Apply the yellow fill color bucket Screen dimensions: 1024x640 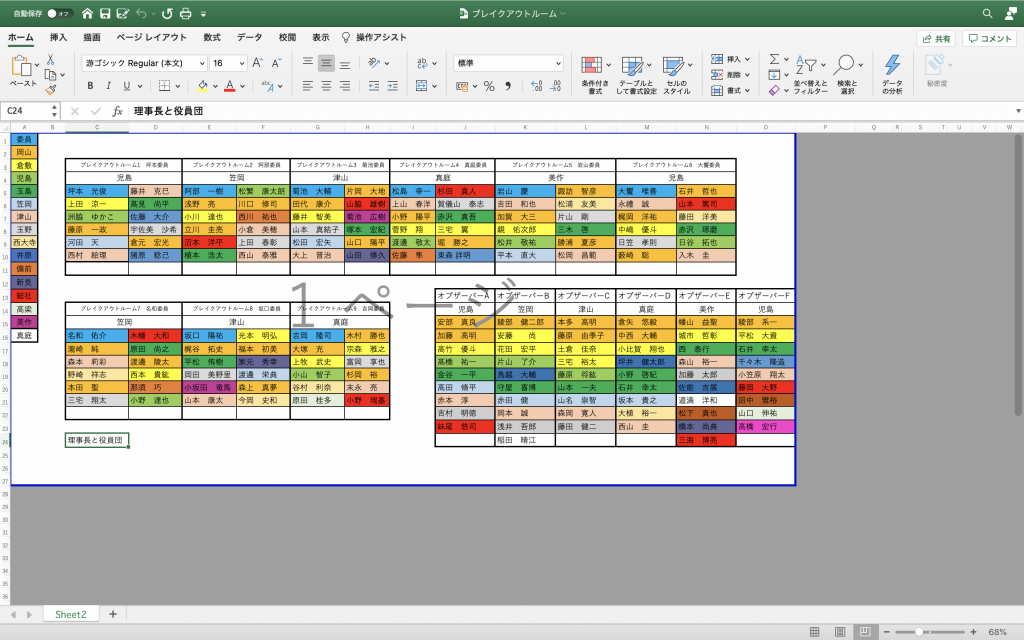pos(202,86)
